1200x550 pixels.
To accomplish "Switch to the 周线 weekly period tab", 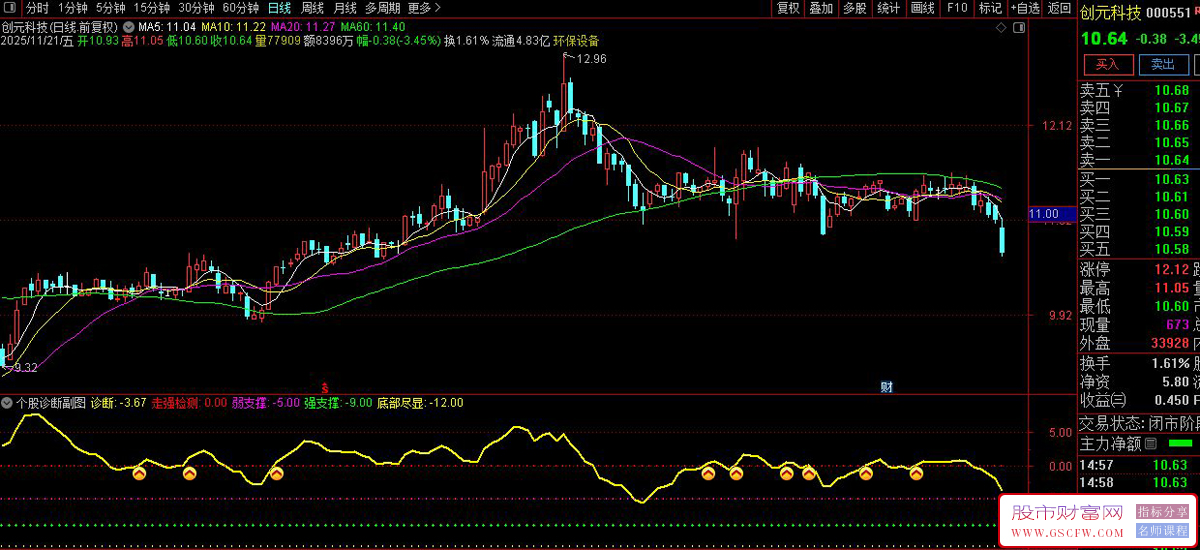I will click(312, 8).
